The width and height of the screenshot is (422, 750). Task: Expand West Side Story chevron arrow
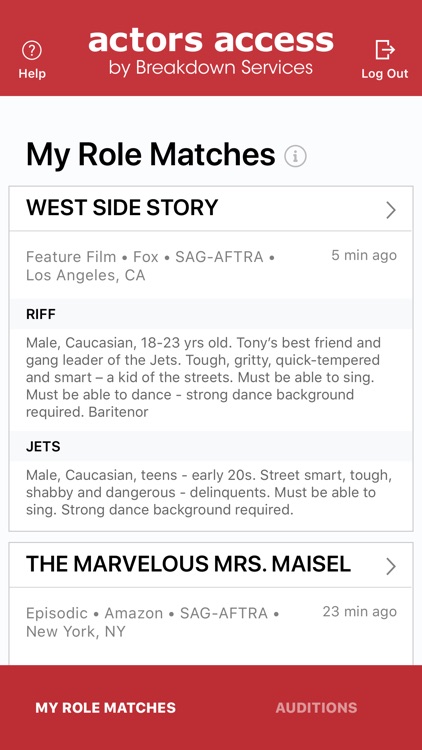[391, 210]
